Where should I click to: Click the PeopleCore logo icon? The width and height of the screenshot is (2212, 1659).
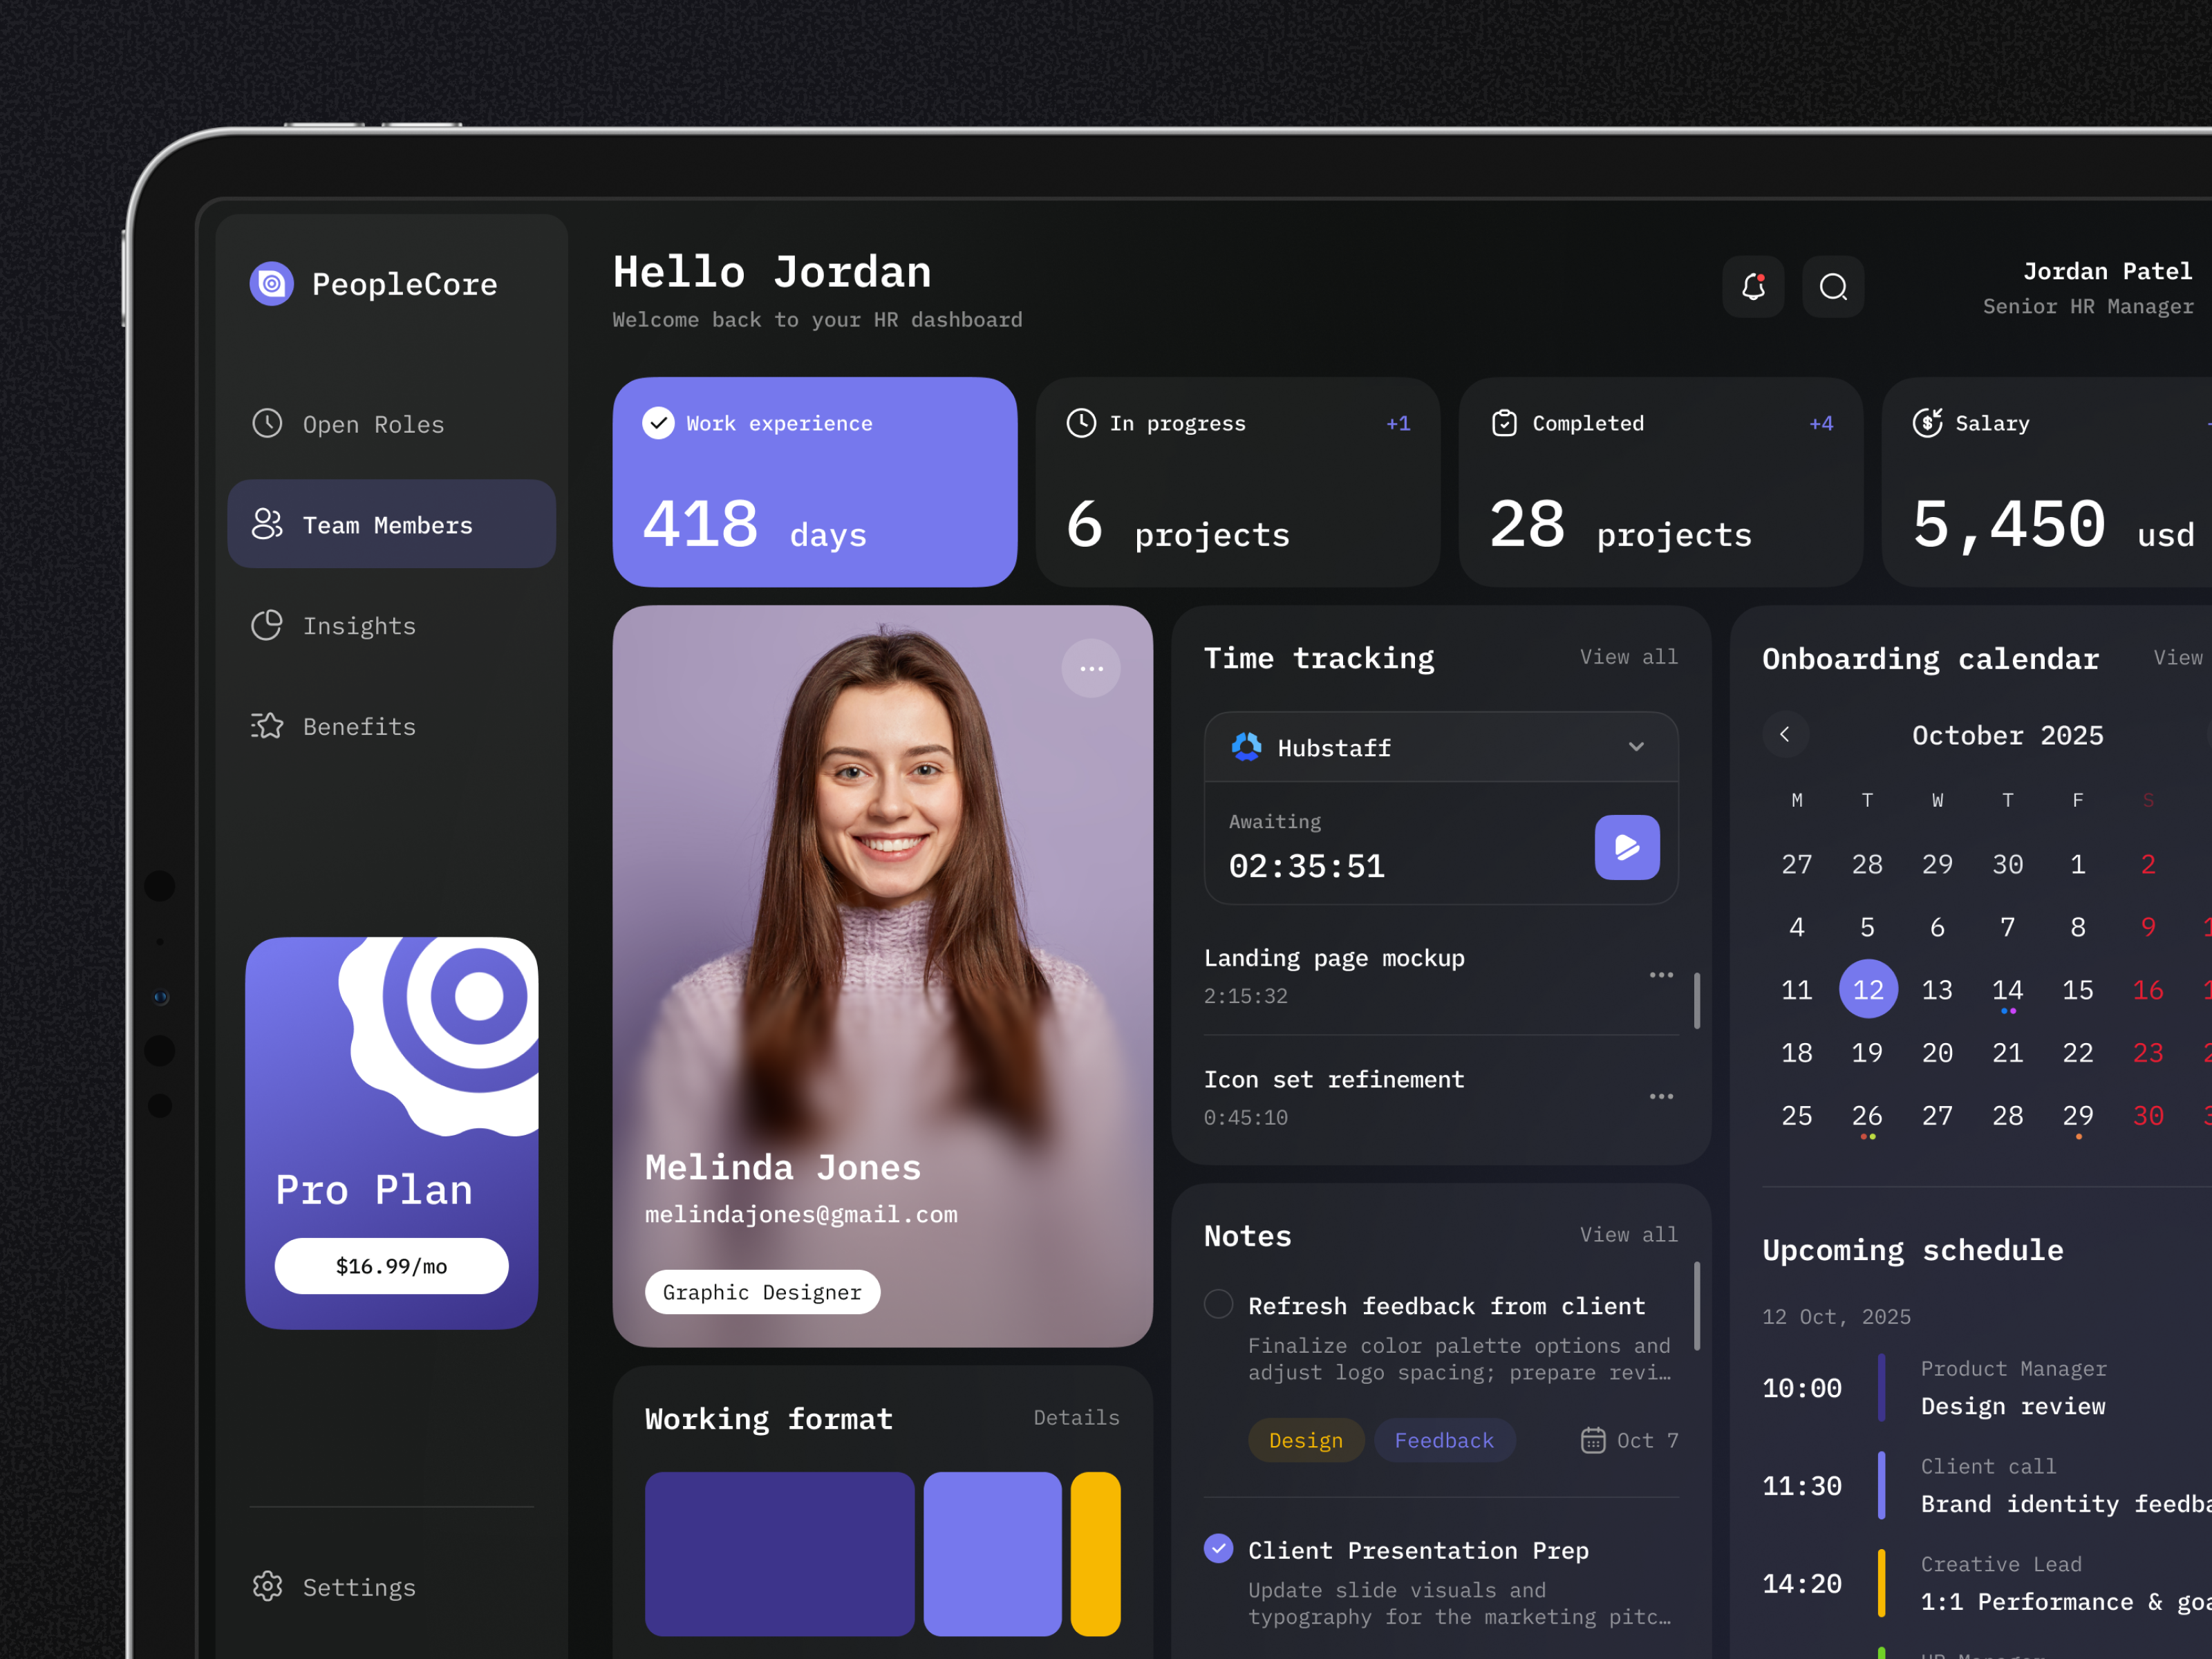click(271, 284)
